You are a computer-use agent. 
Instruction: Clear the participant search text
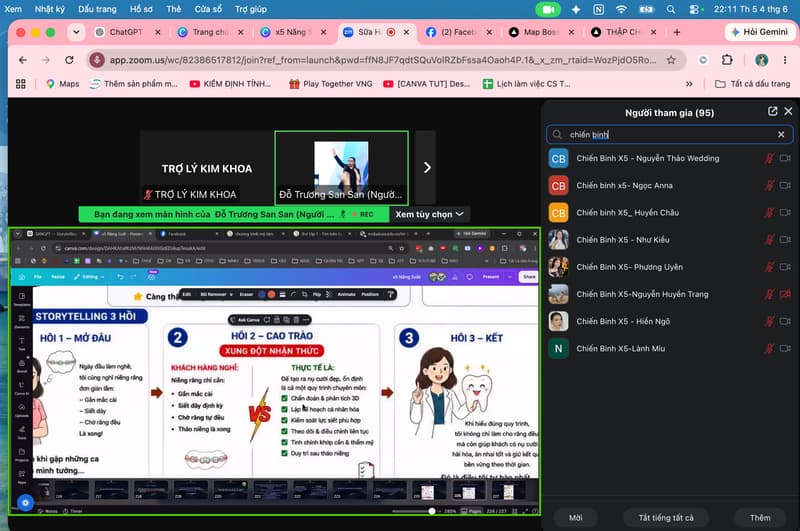781,135
